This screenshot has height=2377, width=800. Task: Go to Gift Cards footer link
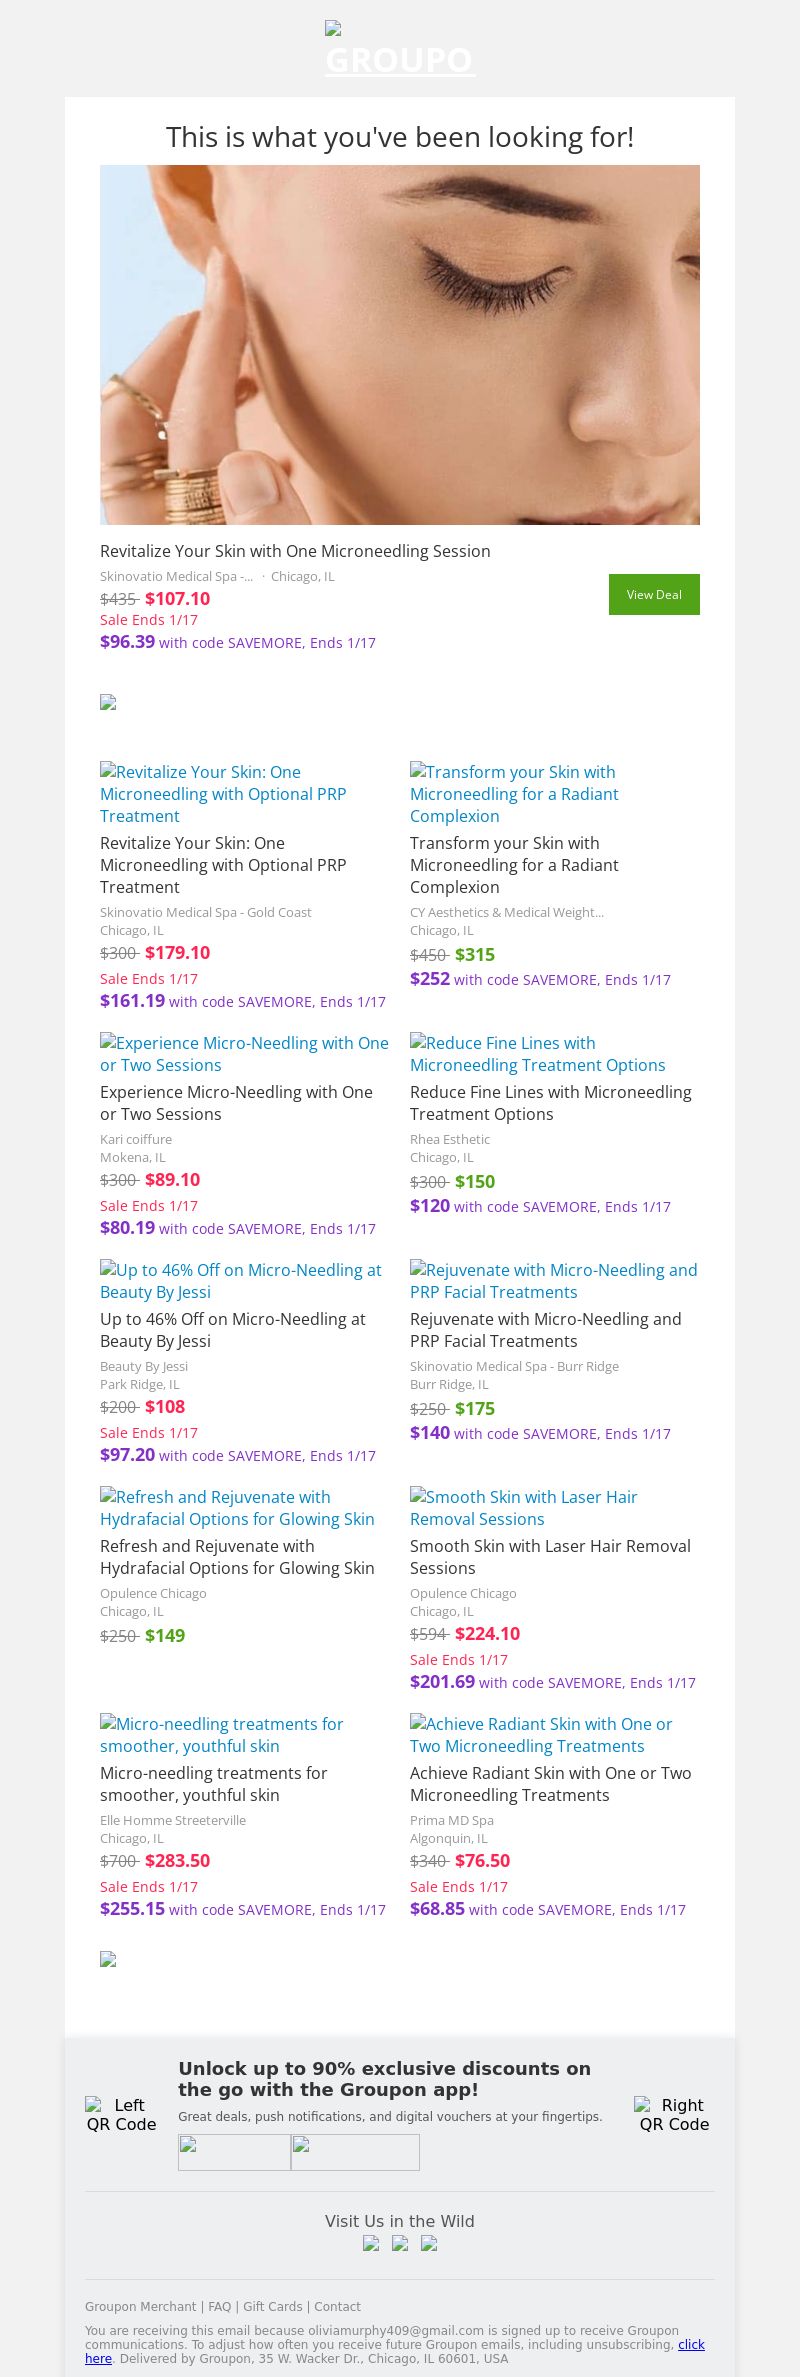point(272,2306)
